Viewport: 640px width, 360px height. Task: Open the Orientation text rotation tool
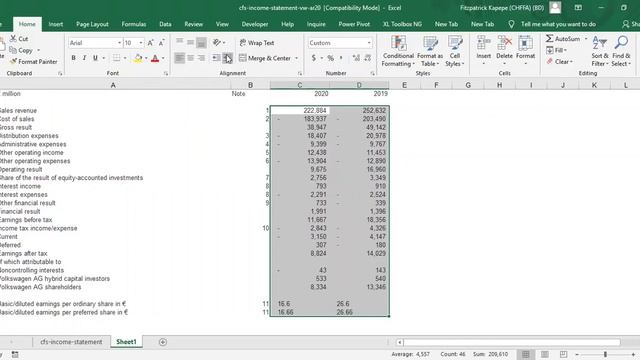[217, 42]
